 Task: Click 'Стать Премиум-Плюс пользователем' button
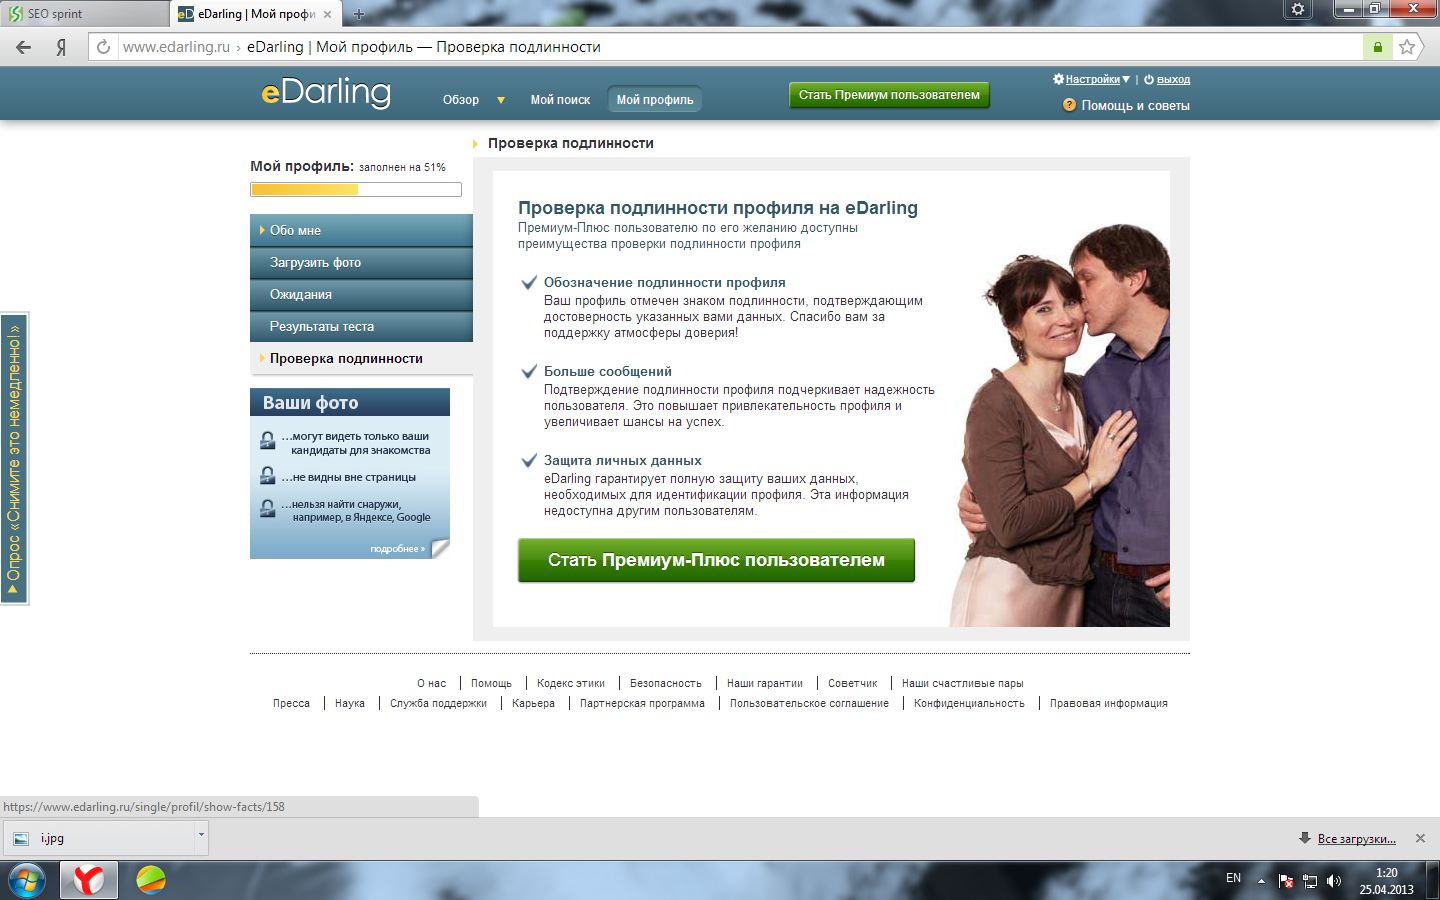coord(716,560)
